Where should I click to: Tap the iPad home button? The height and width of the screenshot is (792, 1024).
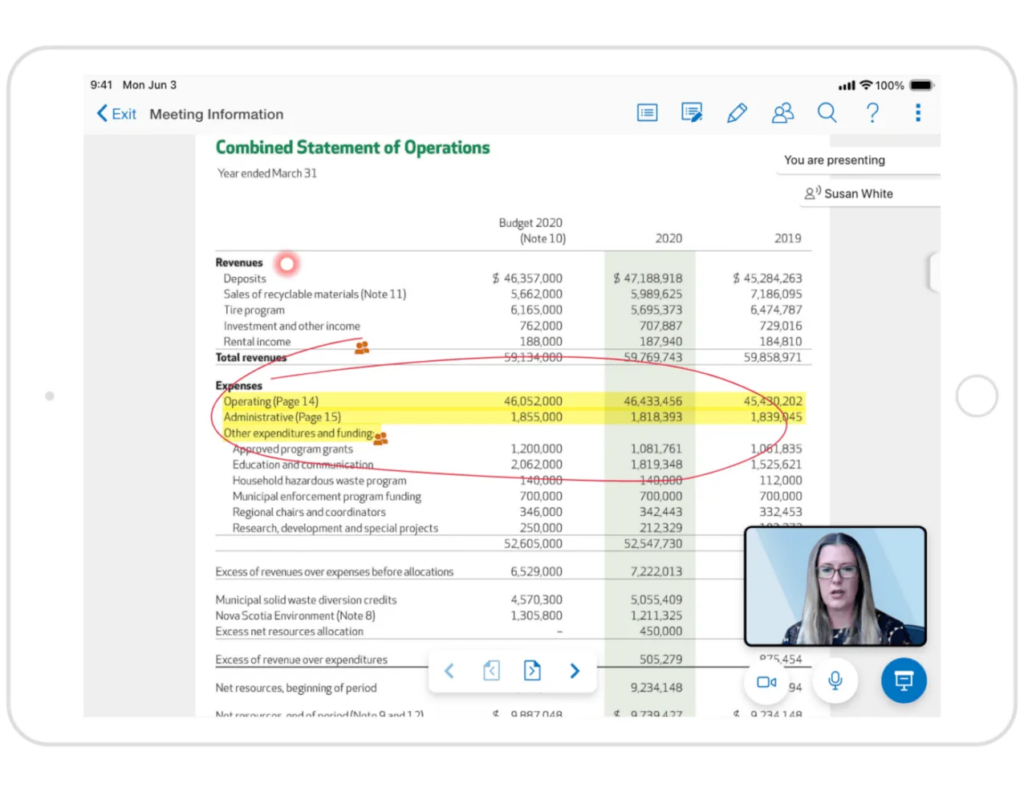976,396
